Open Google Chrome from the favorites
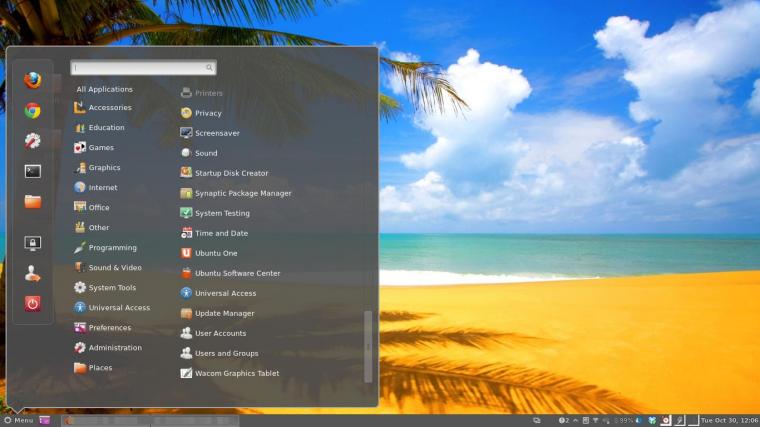This screenshot has width=760, height=427. point(32,111)
